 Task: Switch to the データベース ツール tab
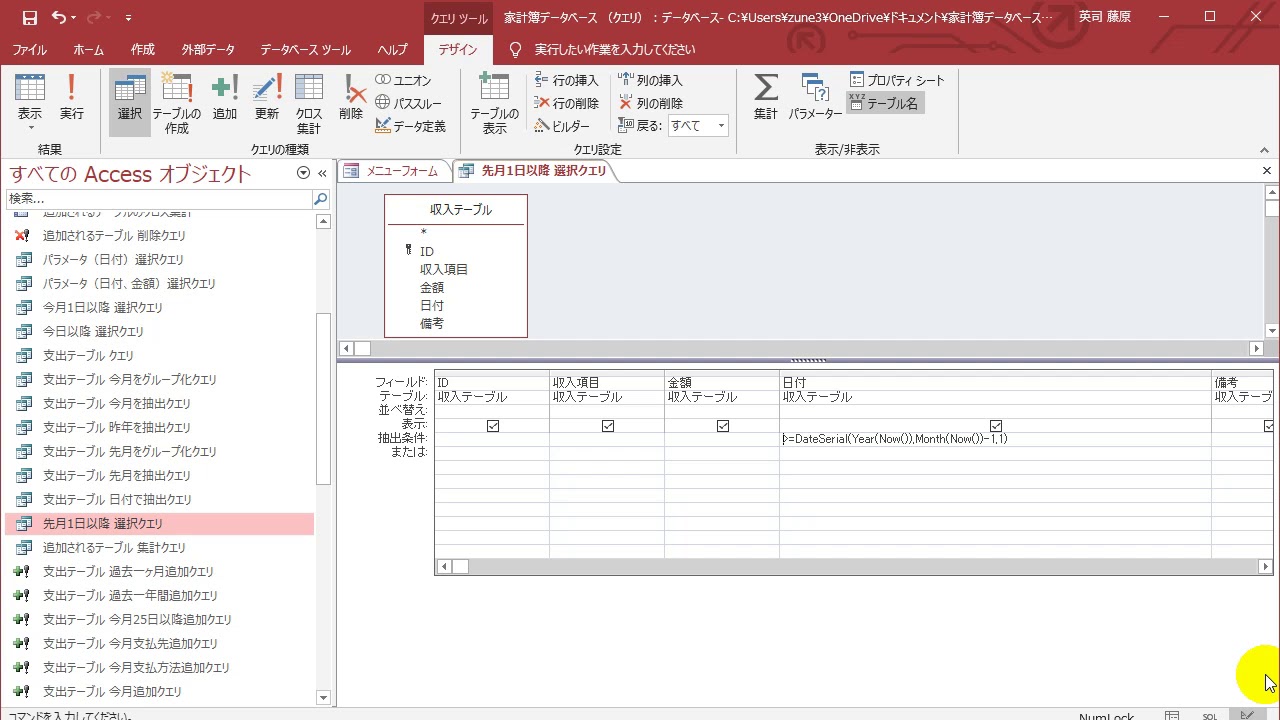tap(306, 49)
